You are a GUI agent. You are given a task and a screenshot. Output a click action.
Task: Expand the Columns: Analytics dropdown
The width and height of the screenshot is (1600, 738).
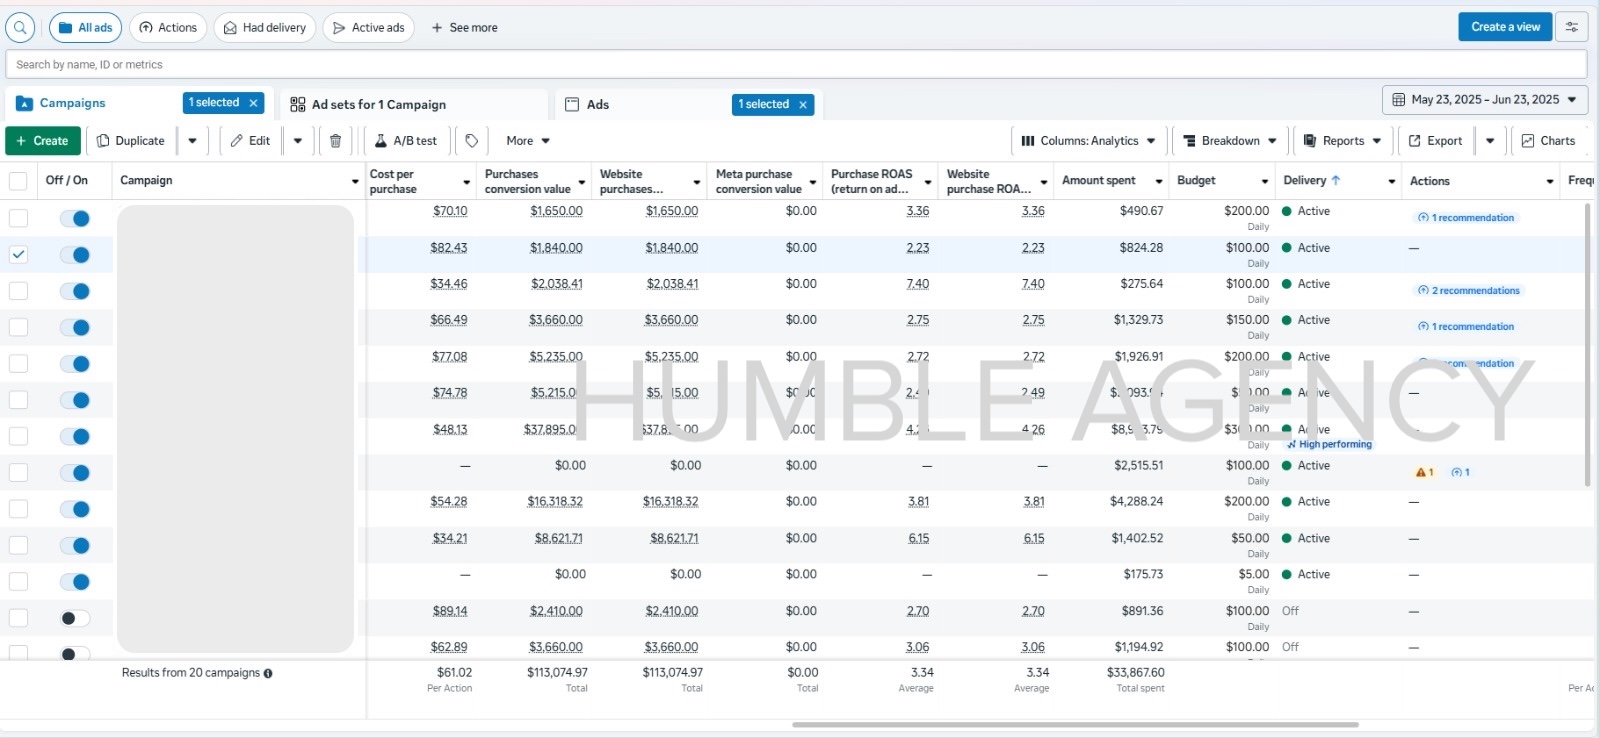point(1088,141)
